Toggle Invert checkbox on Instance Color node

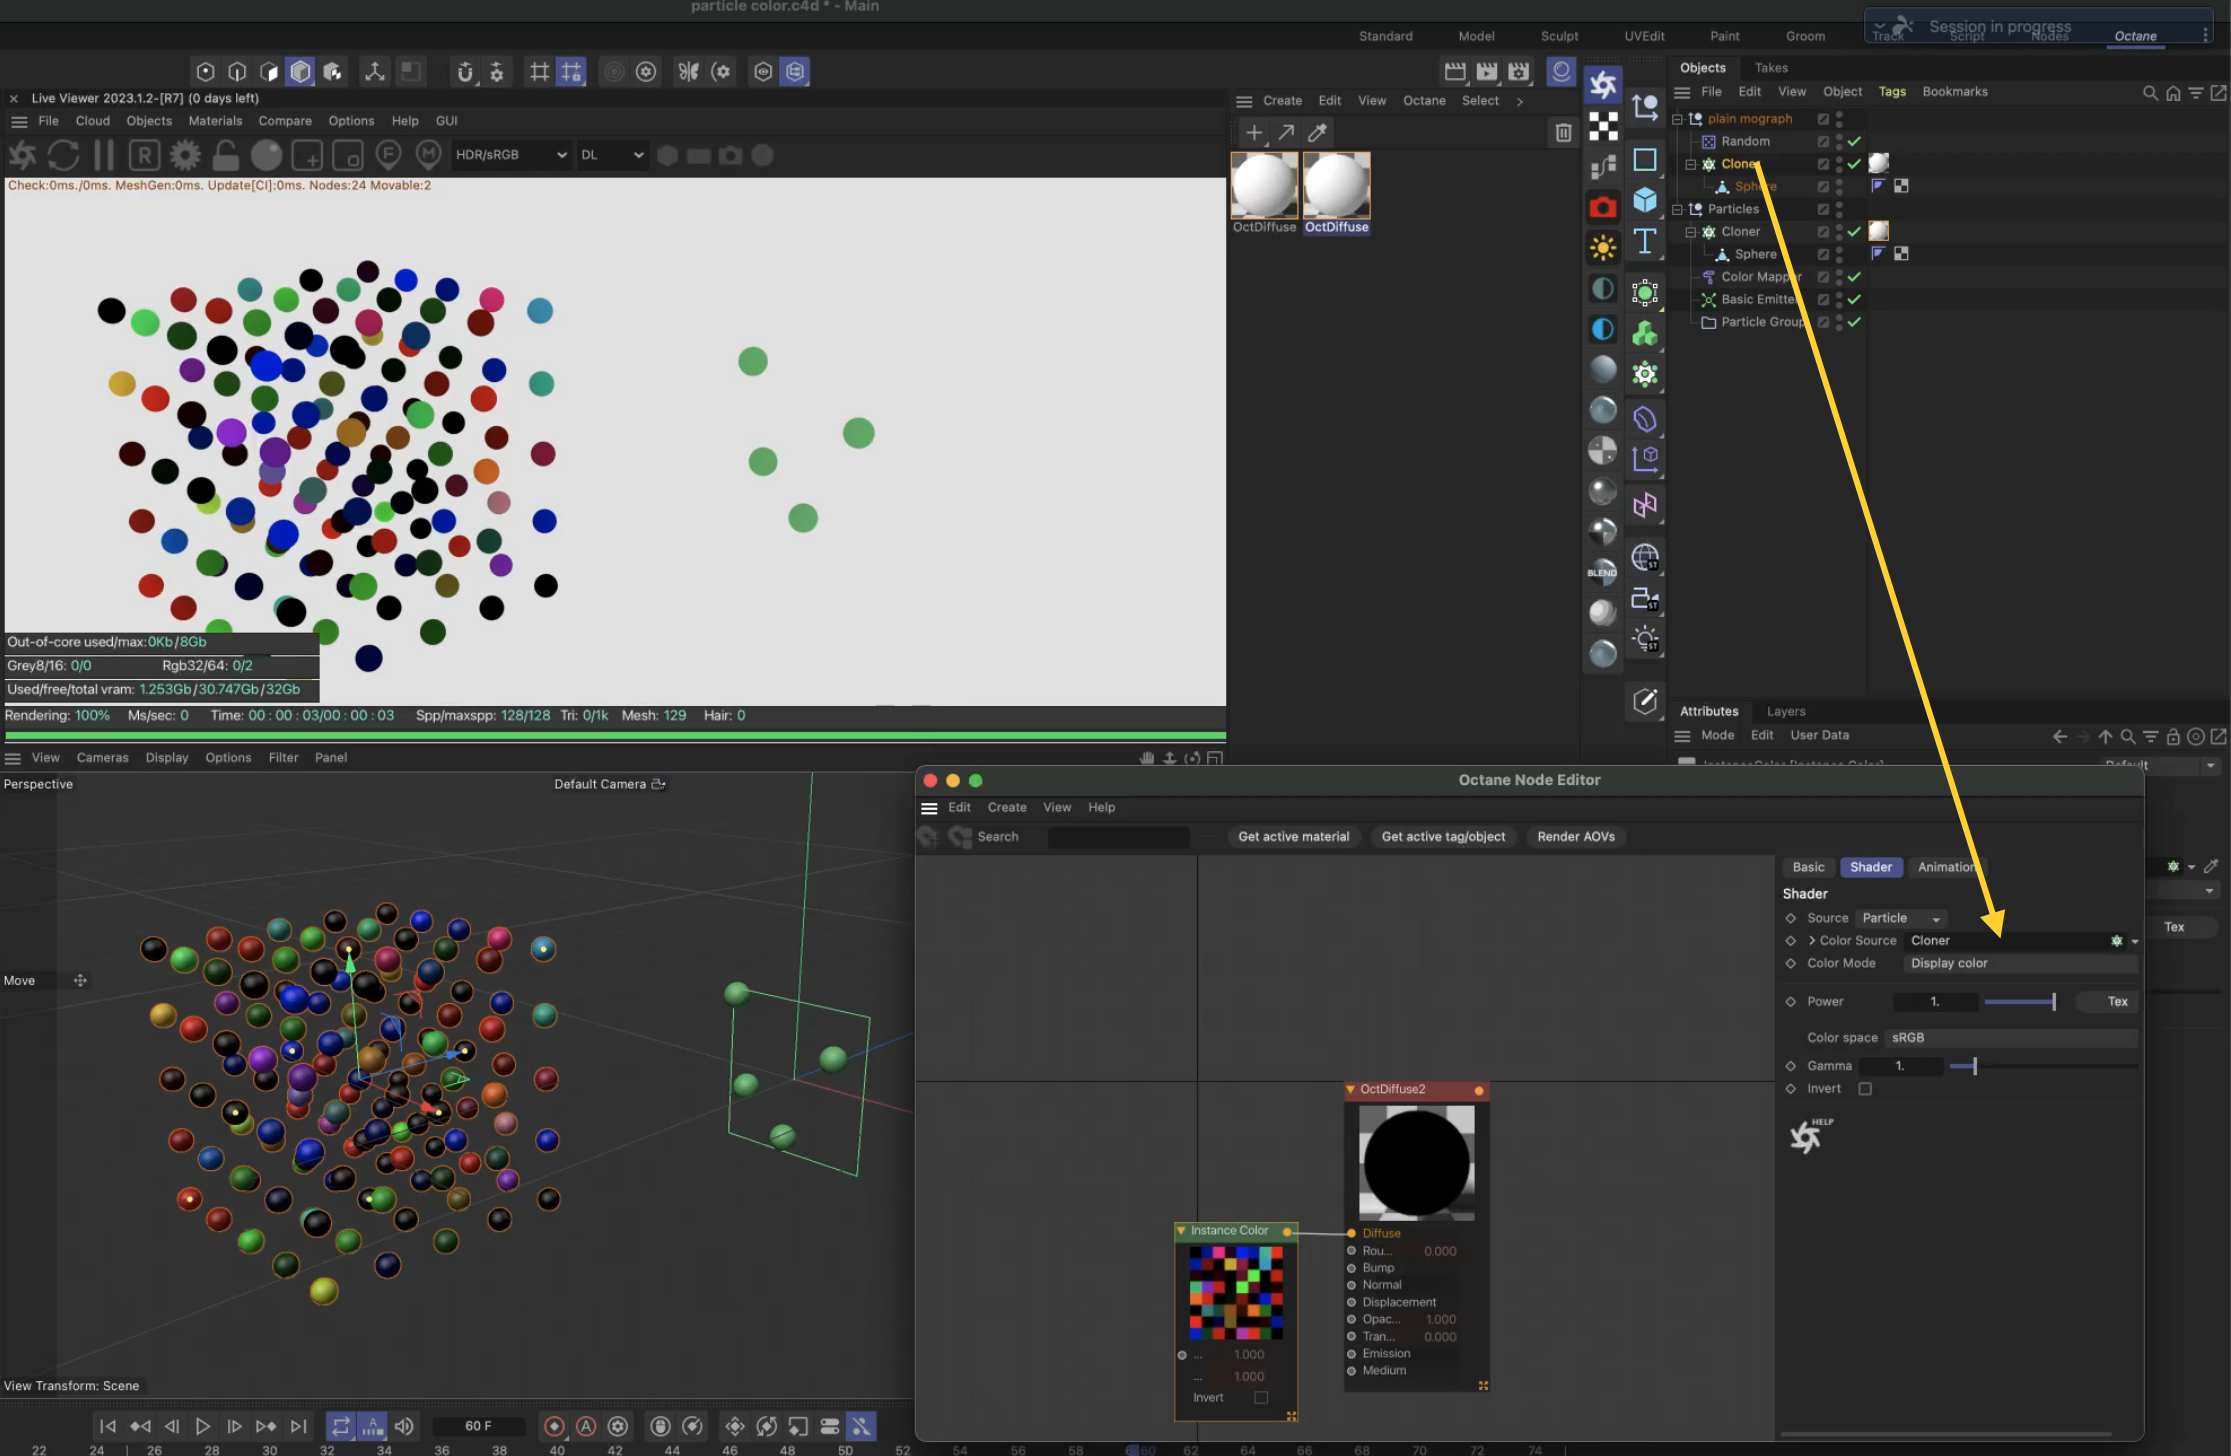1261,1398
